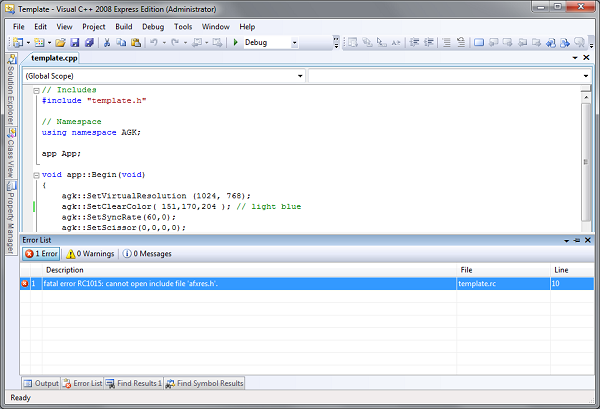Image resolution: width=600 pixels, height=409 pixels.
Task: Click the Undo toolbar icon
Action: point(154,43)
